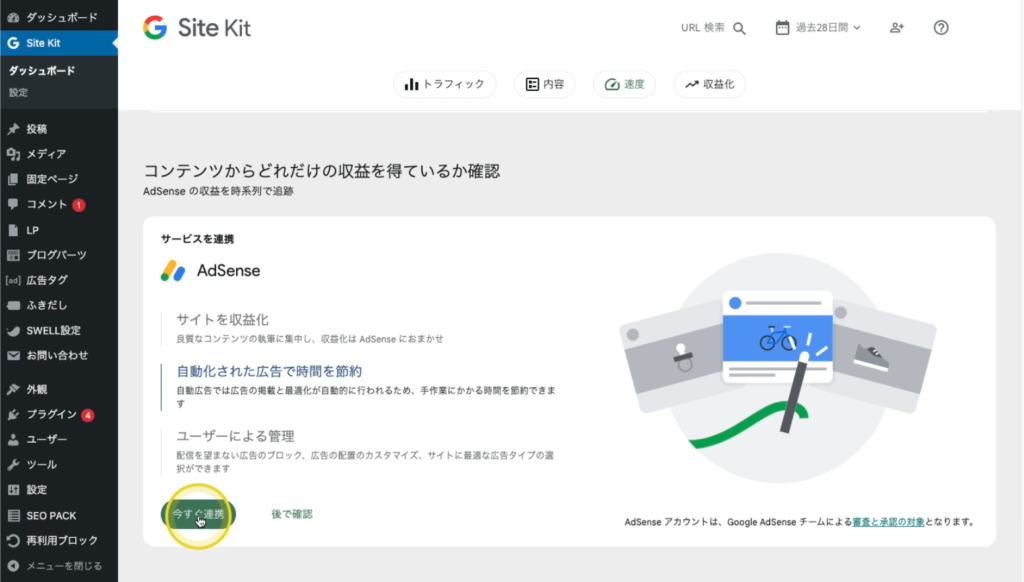Click the Google Site Kit logo in the header

coord(197,27)
